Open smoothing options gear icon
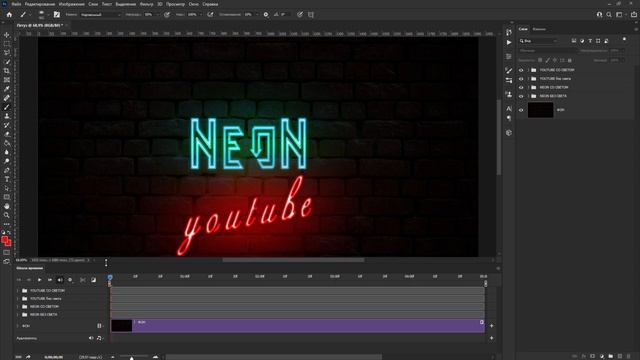Viewport: 640px width, 360px height. (266, 15)
